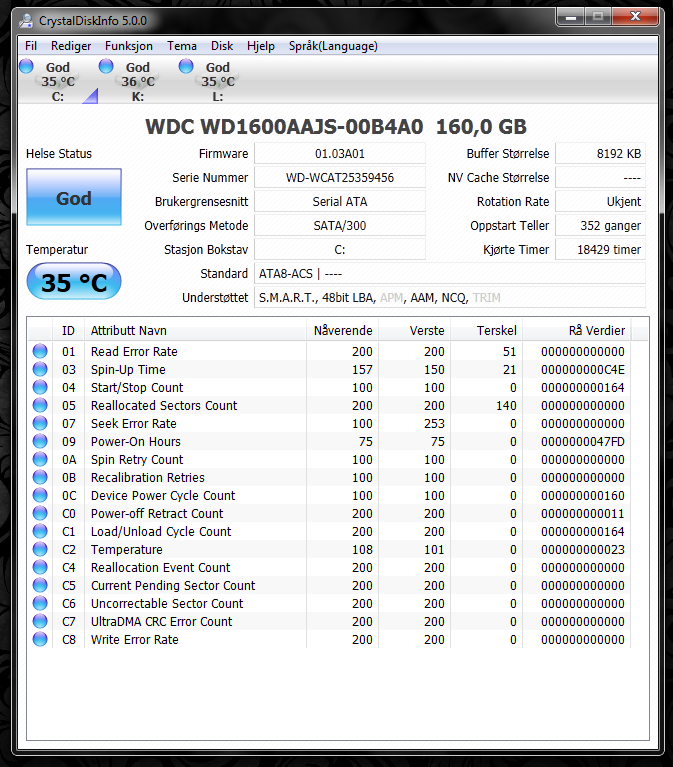The height and width of the screenshot is (767, 673).
Task: Click status orb for Uncorrectable Sector Count
Action: tap(40, 603)
